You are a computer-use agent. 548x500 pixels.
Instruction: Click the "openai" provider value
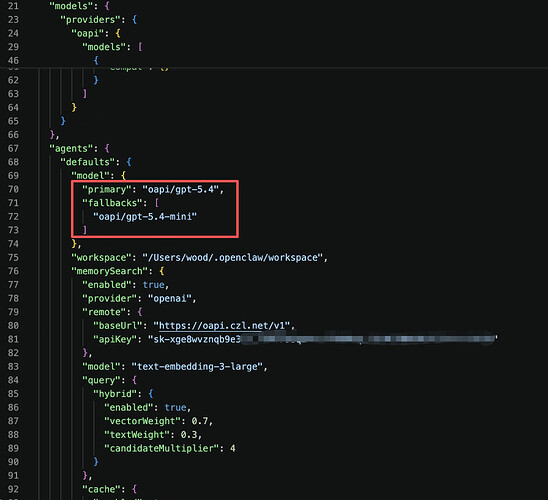[x=170, y=298]
